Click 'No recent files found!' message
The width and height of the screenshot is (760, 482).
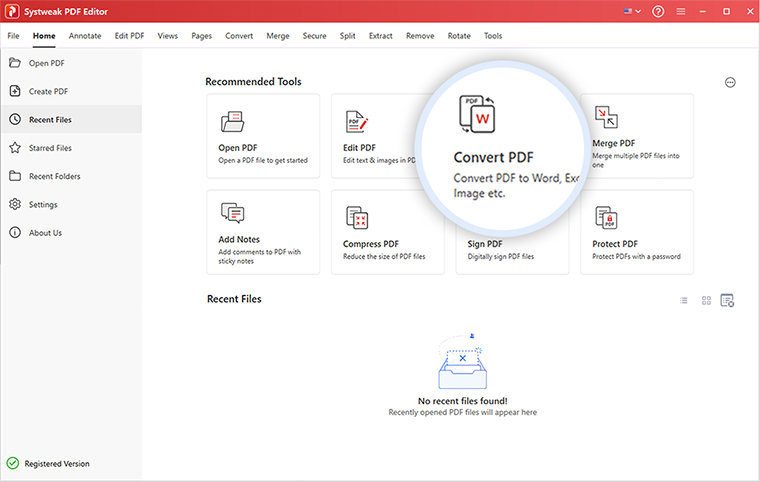pos(463,401)
